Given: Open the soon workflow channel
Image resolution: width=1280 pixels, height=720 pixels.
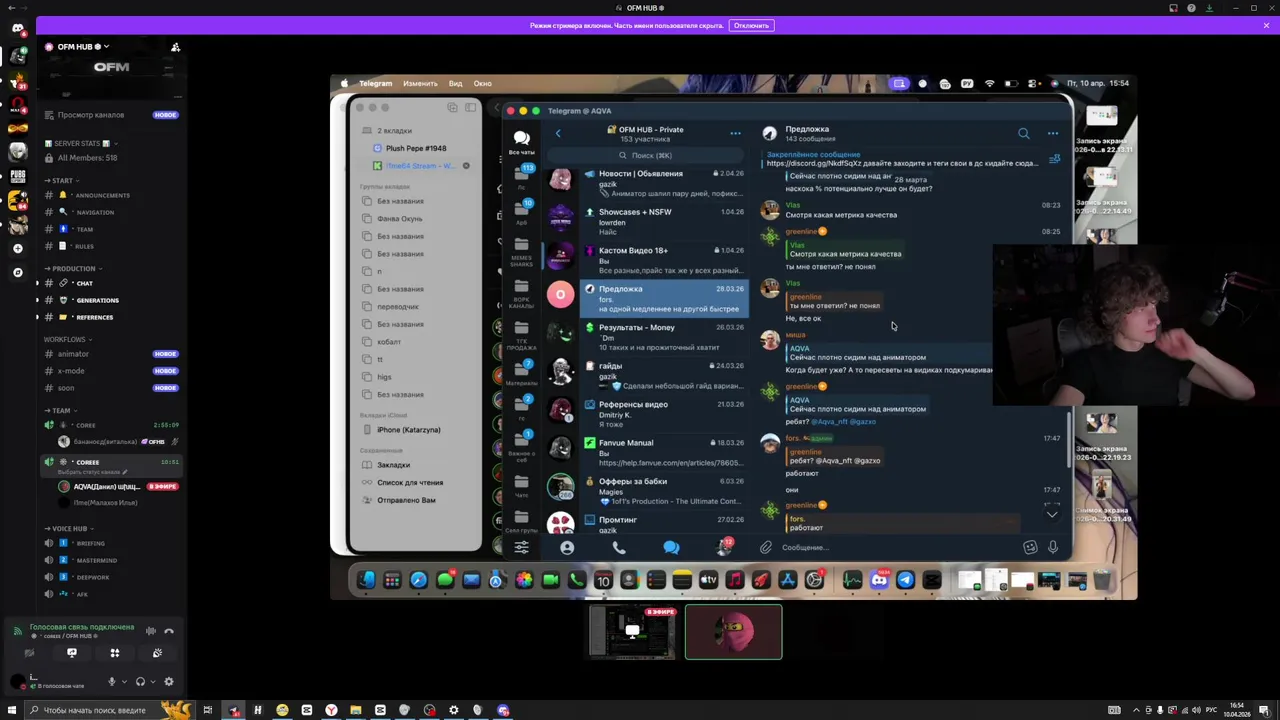Looking at the screenshot, I should tap(110, 388).
